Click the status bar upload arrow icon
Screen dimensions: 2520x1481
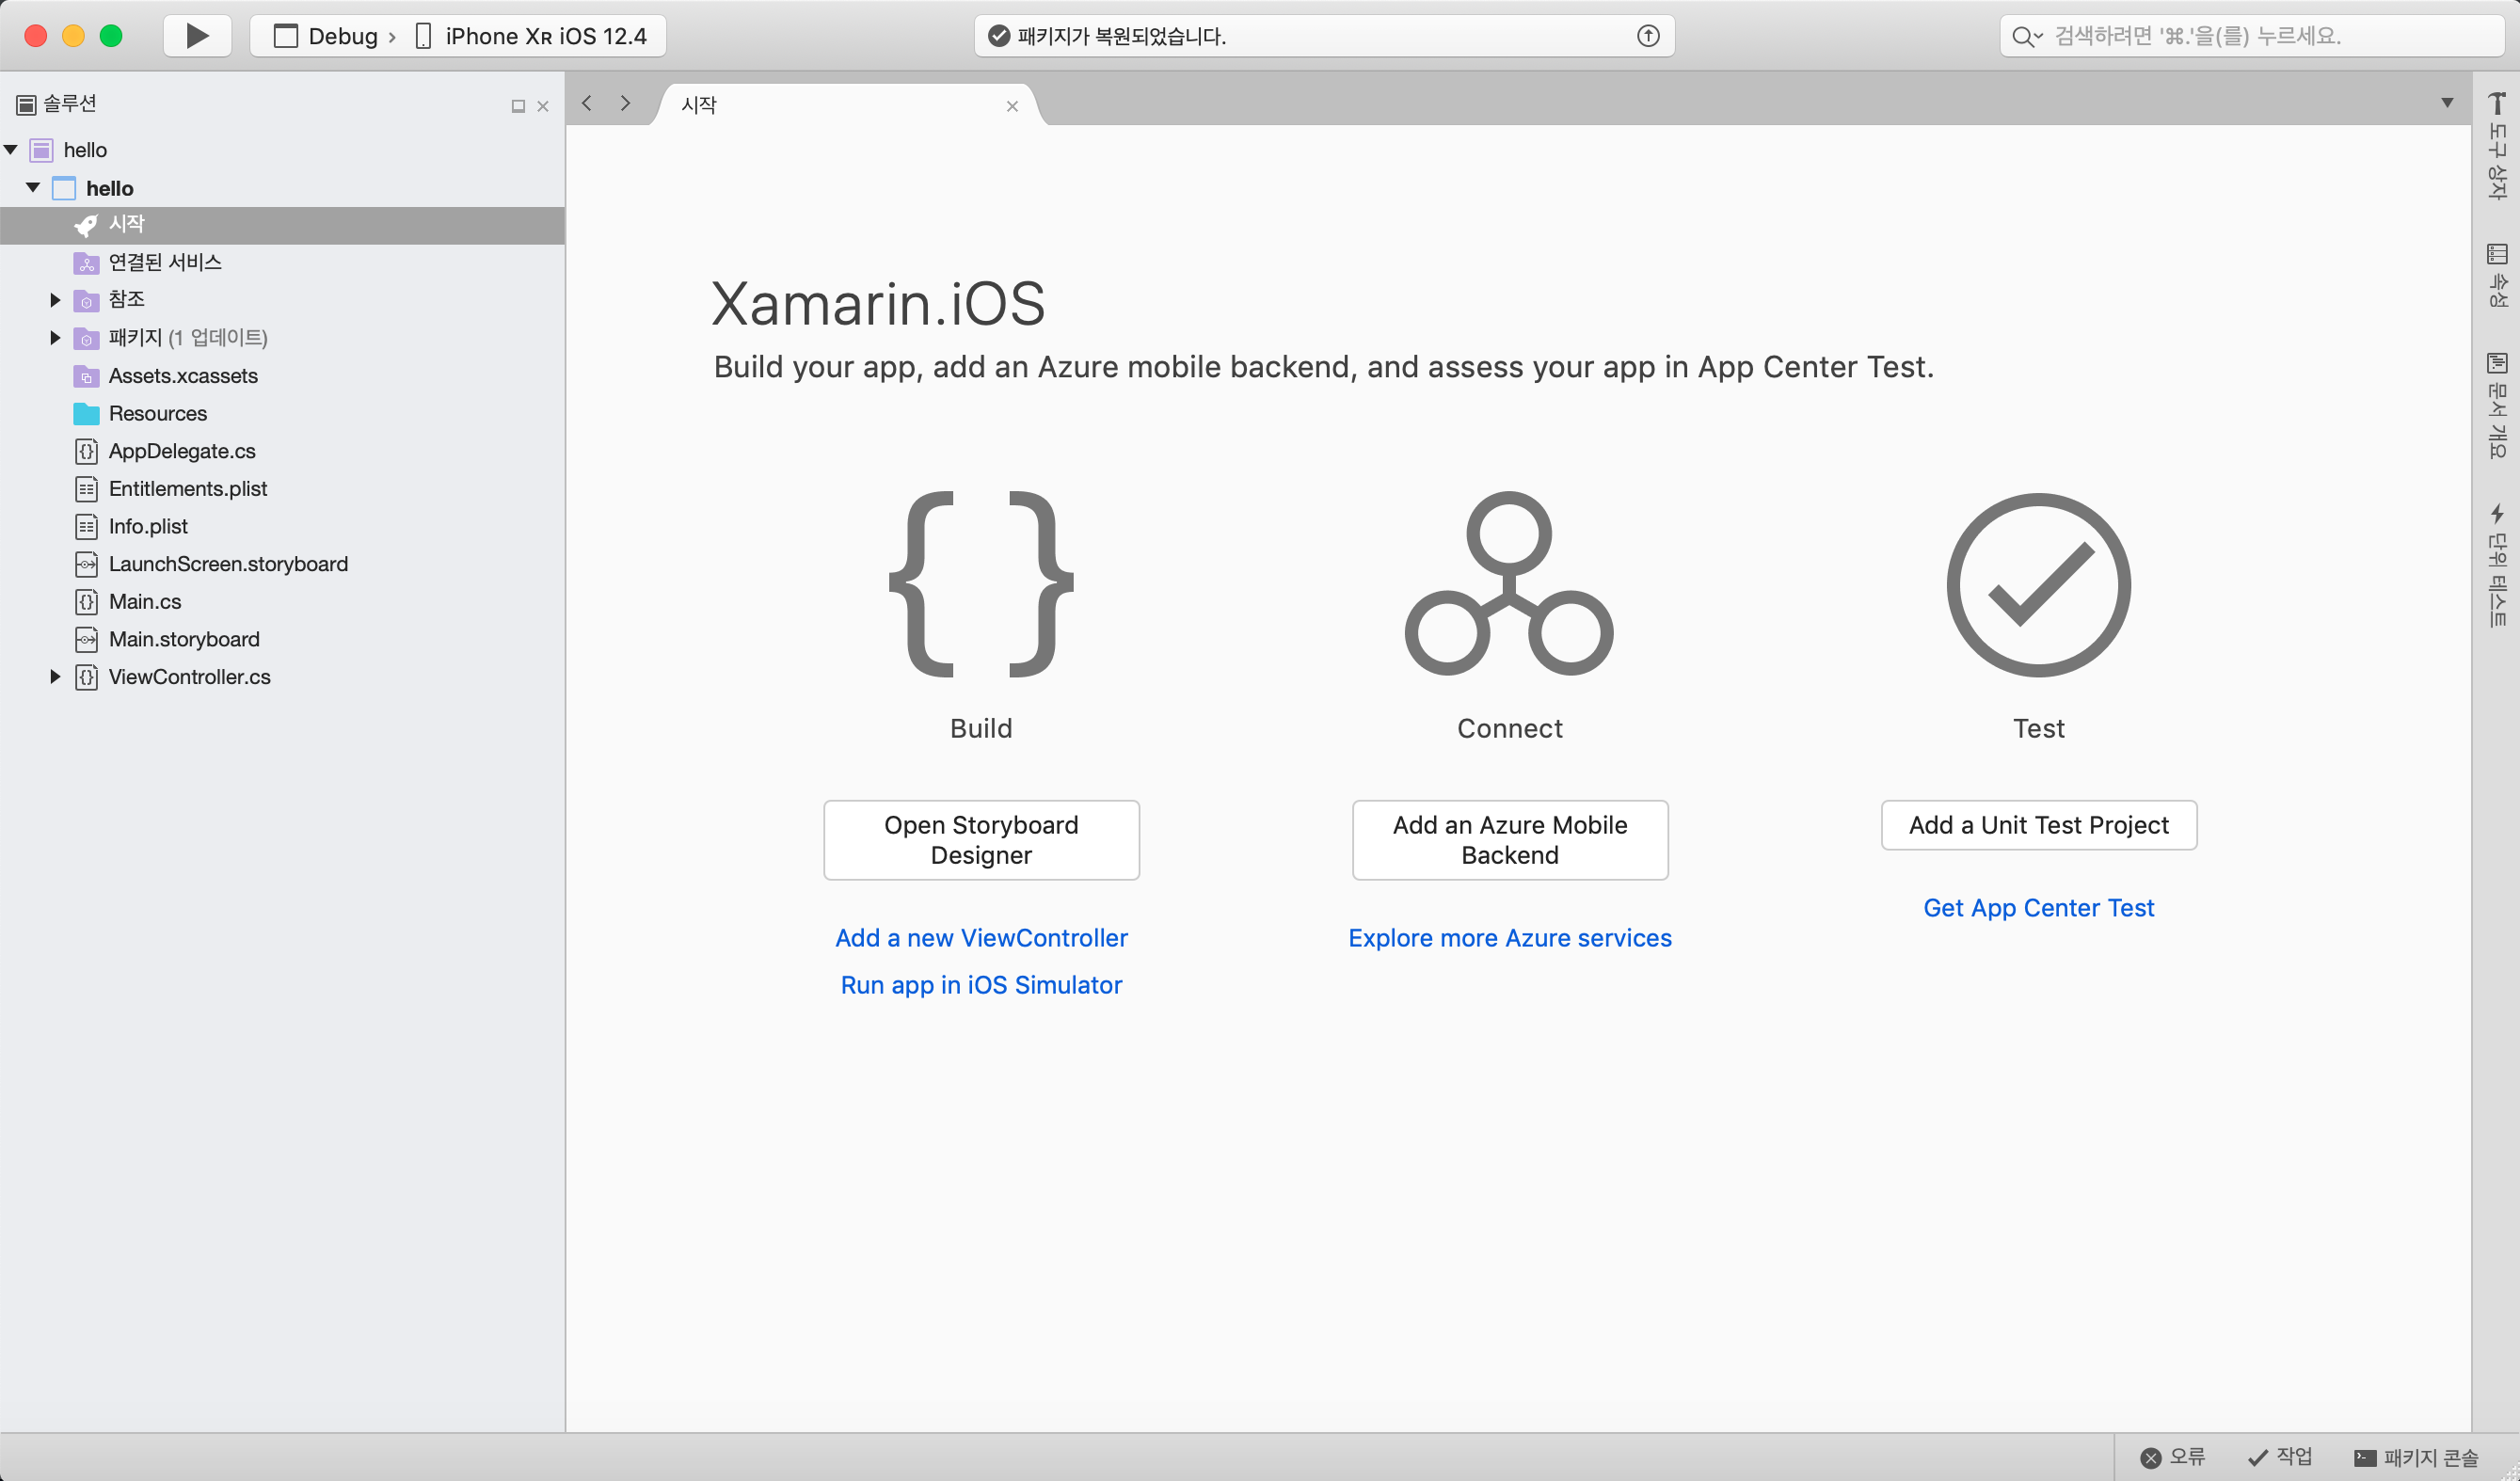(x=1648, y=36)
